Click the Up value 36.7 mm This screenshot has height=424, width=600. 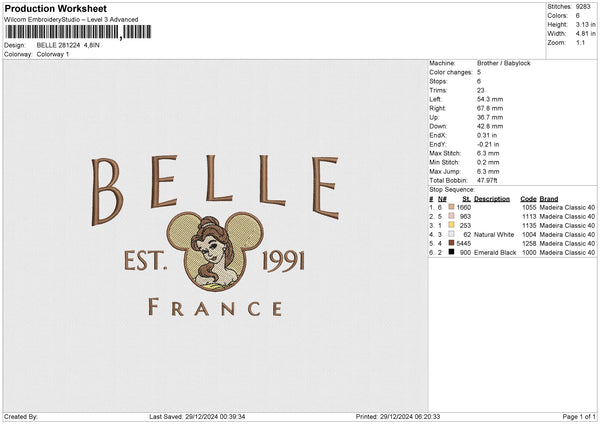(490, 117)
